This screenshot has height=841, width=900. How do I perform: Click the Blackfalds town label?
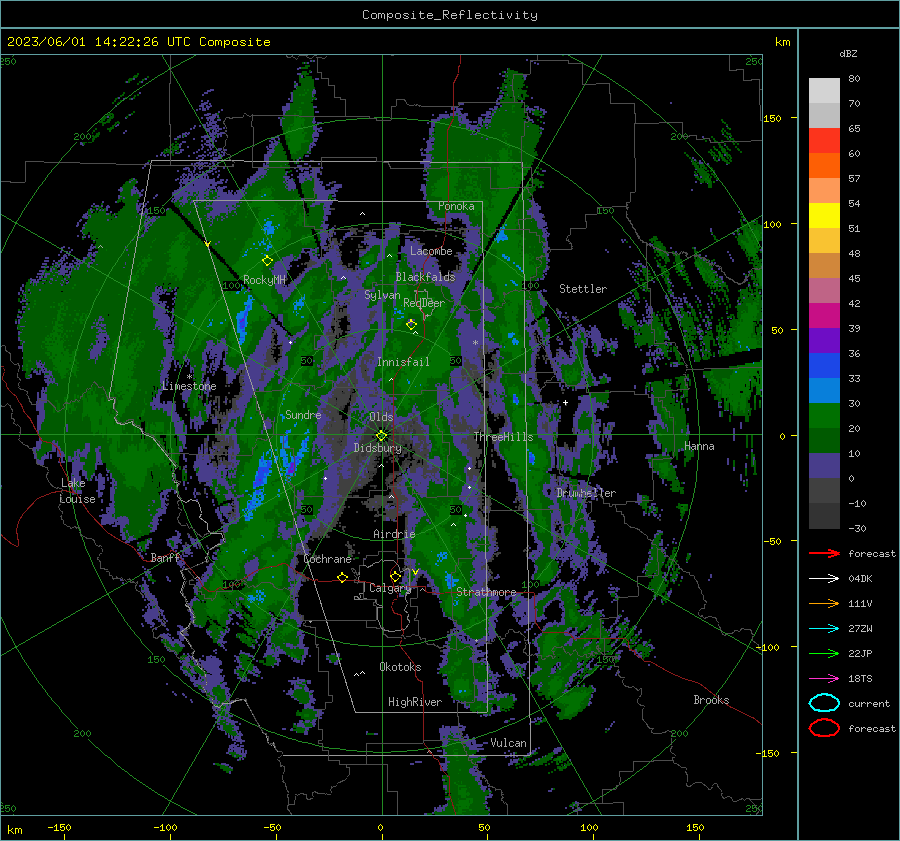click(x=425, y=277)
